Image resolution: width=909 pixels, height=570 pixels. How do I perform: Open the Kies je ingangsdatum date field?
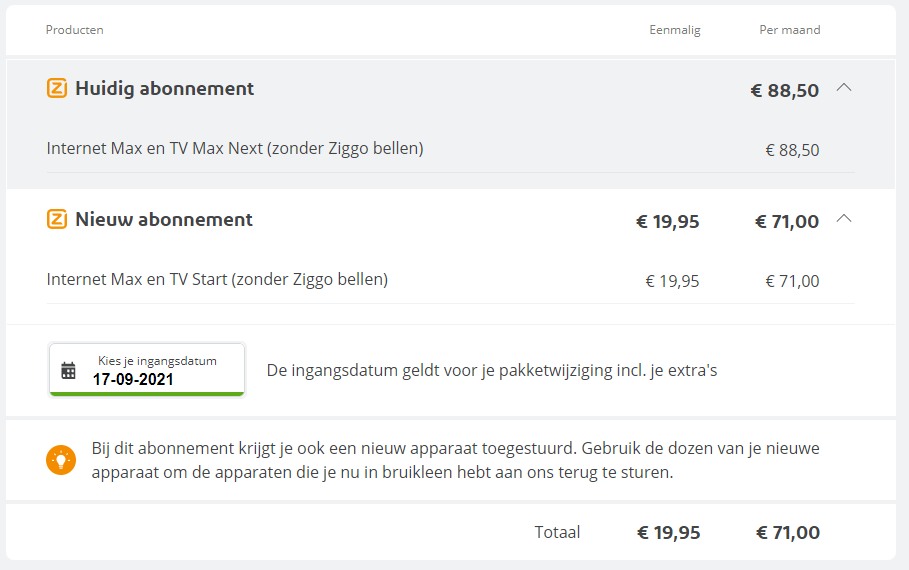click(x=147, y=370)
